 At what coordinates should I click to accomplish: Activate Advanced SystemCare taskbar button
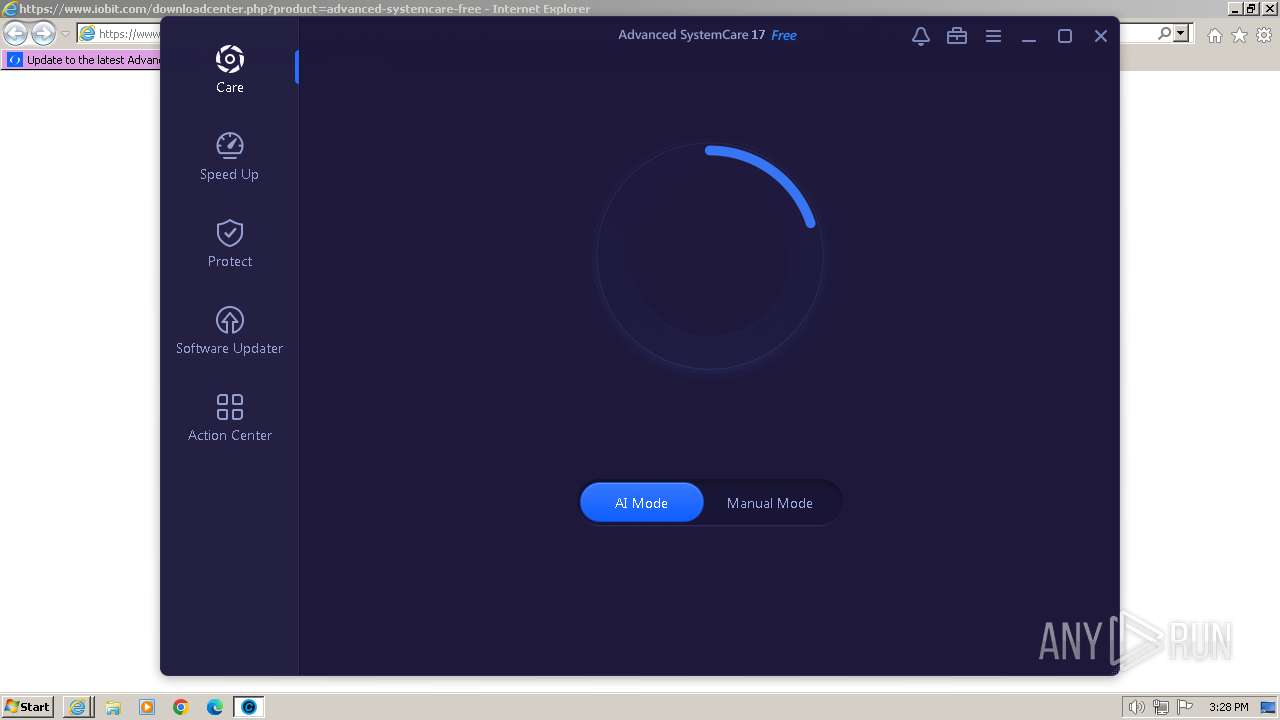tap(249, 707)
